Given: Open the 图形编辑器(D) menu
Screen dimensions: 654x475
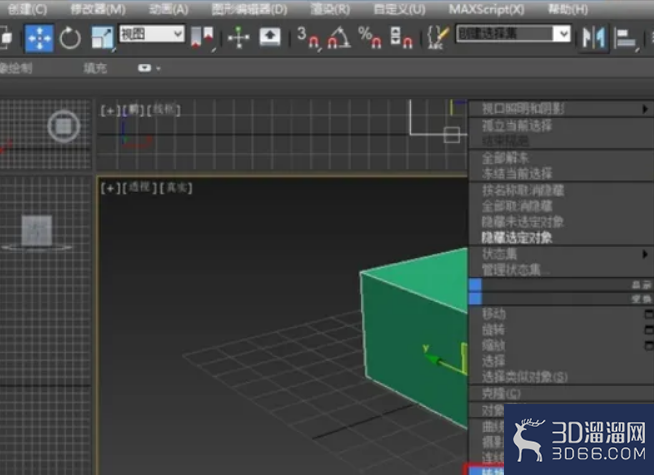Looking at the screenshot, I should 249,9.
